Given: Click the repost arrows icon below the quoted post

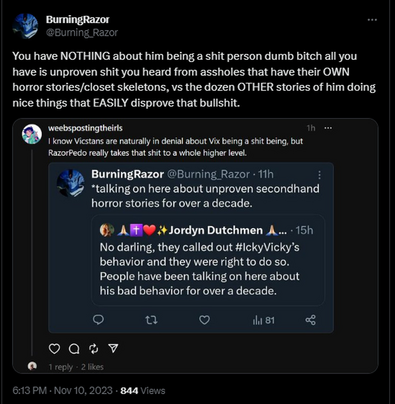Looking at the screenshot, I should coord(94,349).
